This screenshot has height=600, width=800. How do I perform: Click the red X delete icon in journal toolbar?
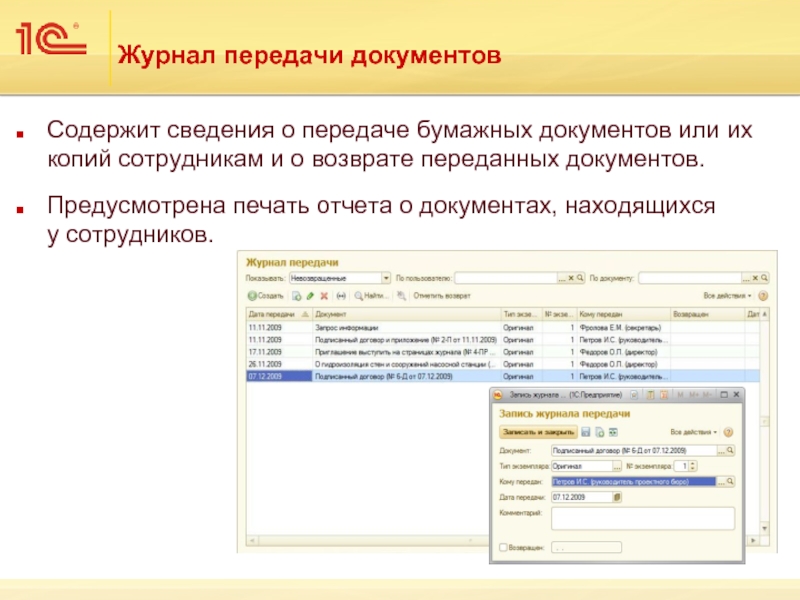(324, 296)
